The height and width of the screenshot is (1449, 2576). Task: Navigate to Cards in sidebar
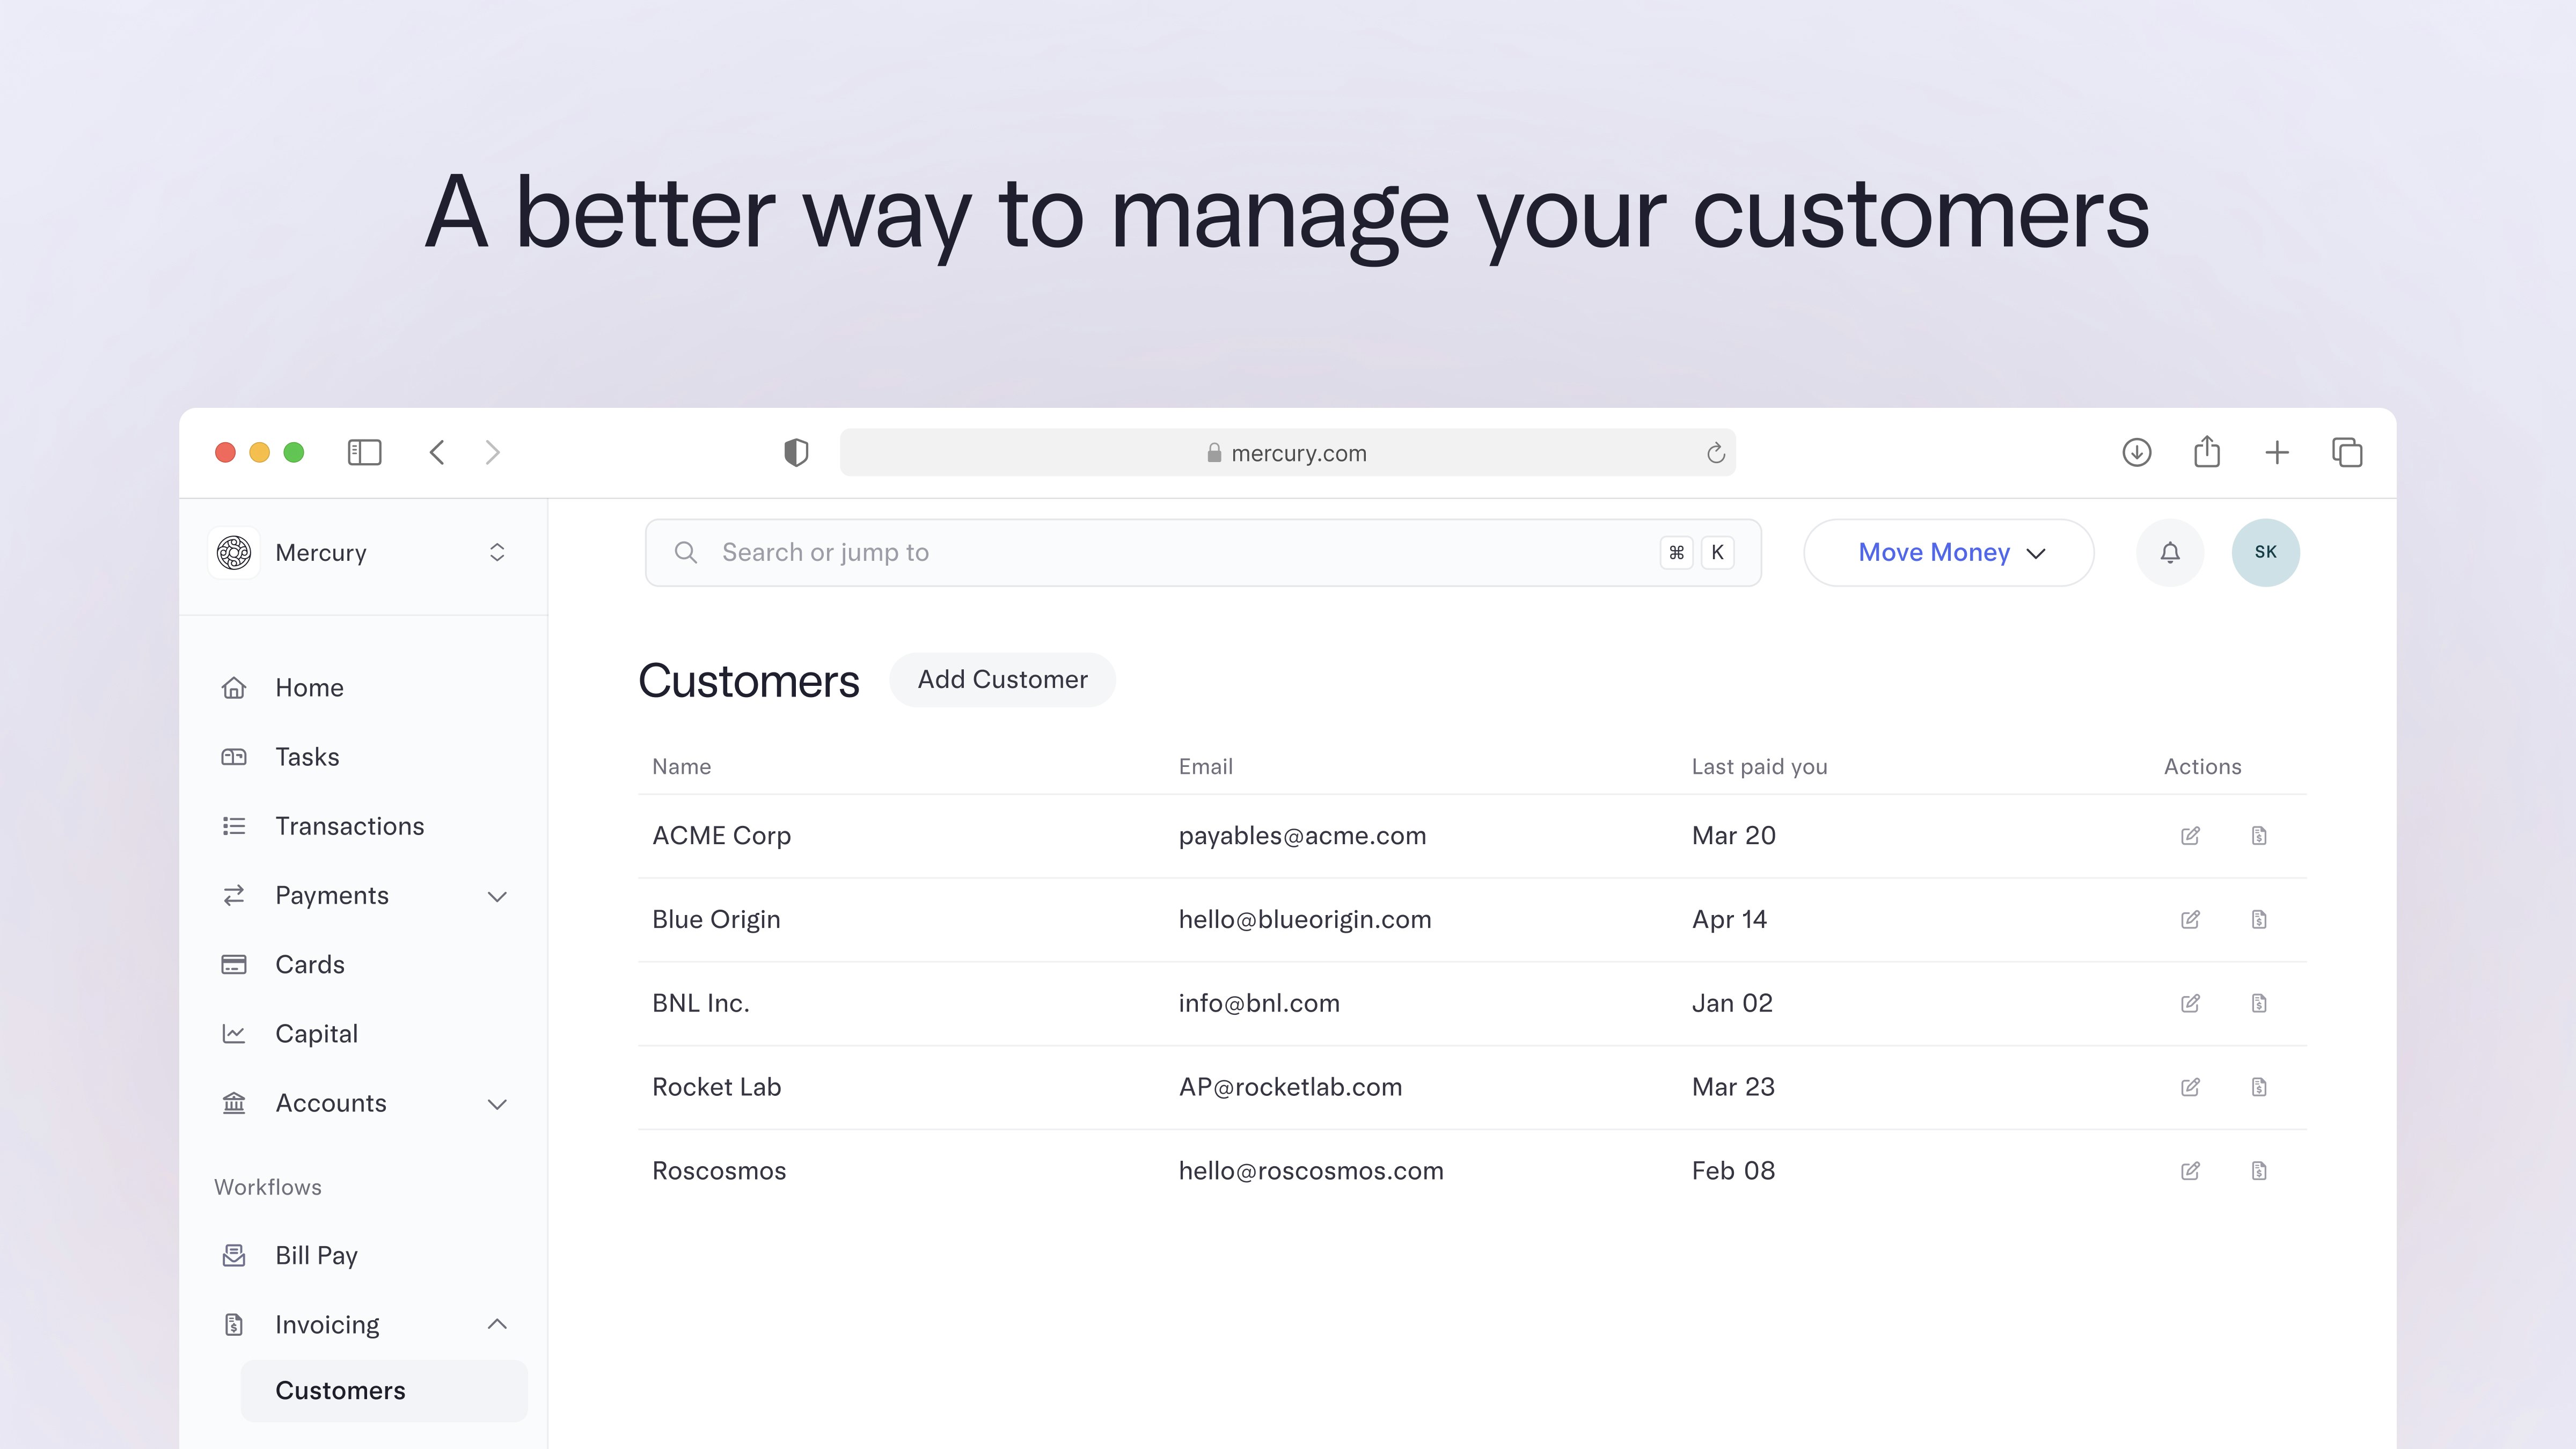[309, 965]
